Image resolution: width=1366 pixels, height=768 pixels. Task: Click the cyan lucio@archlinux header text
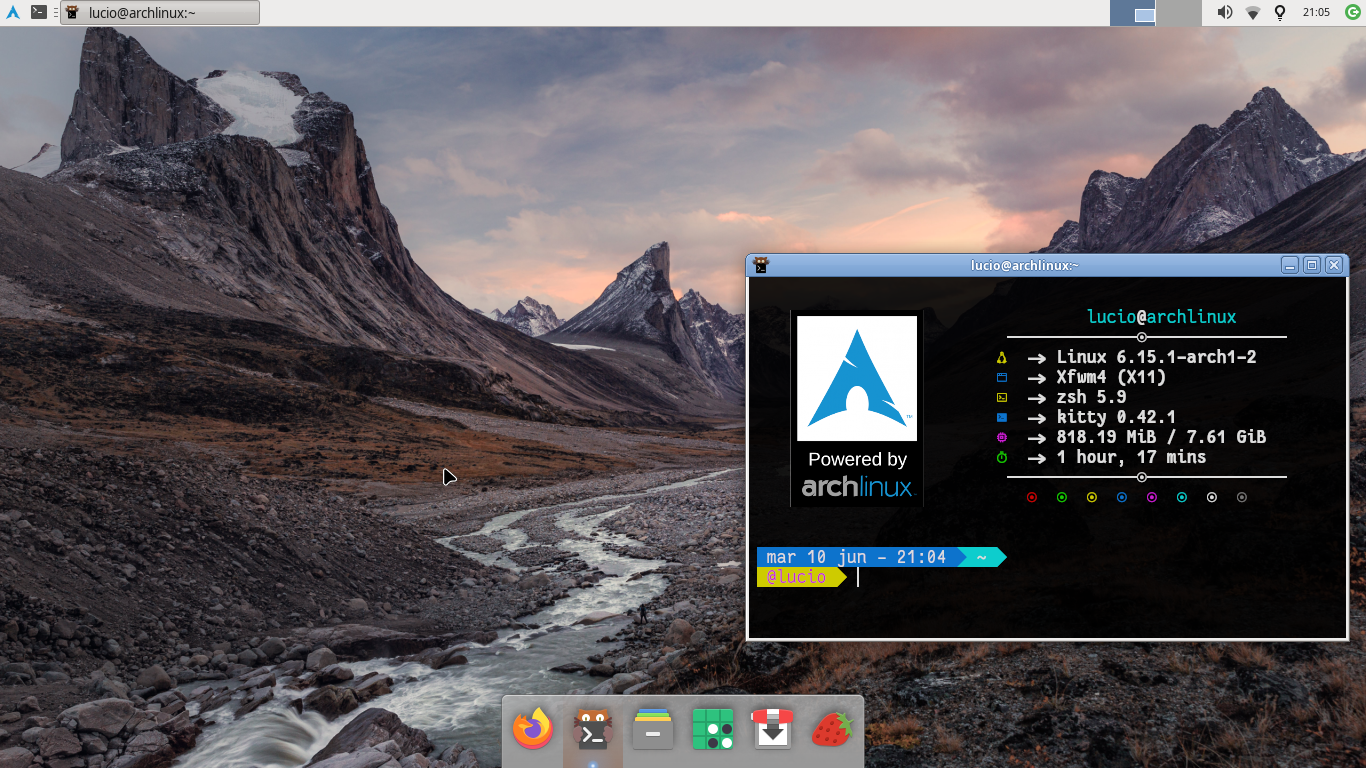1162,317
